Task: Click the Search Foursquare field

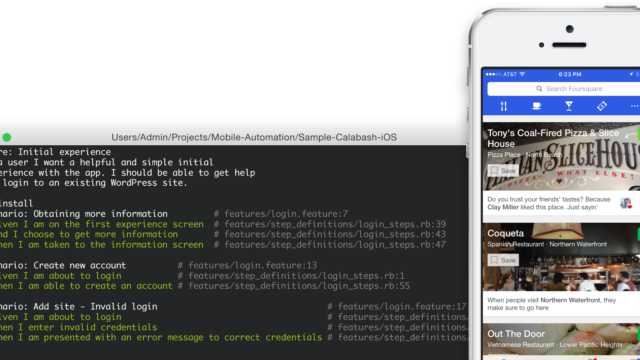Action: click(x=564, y=89)
